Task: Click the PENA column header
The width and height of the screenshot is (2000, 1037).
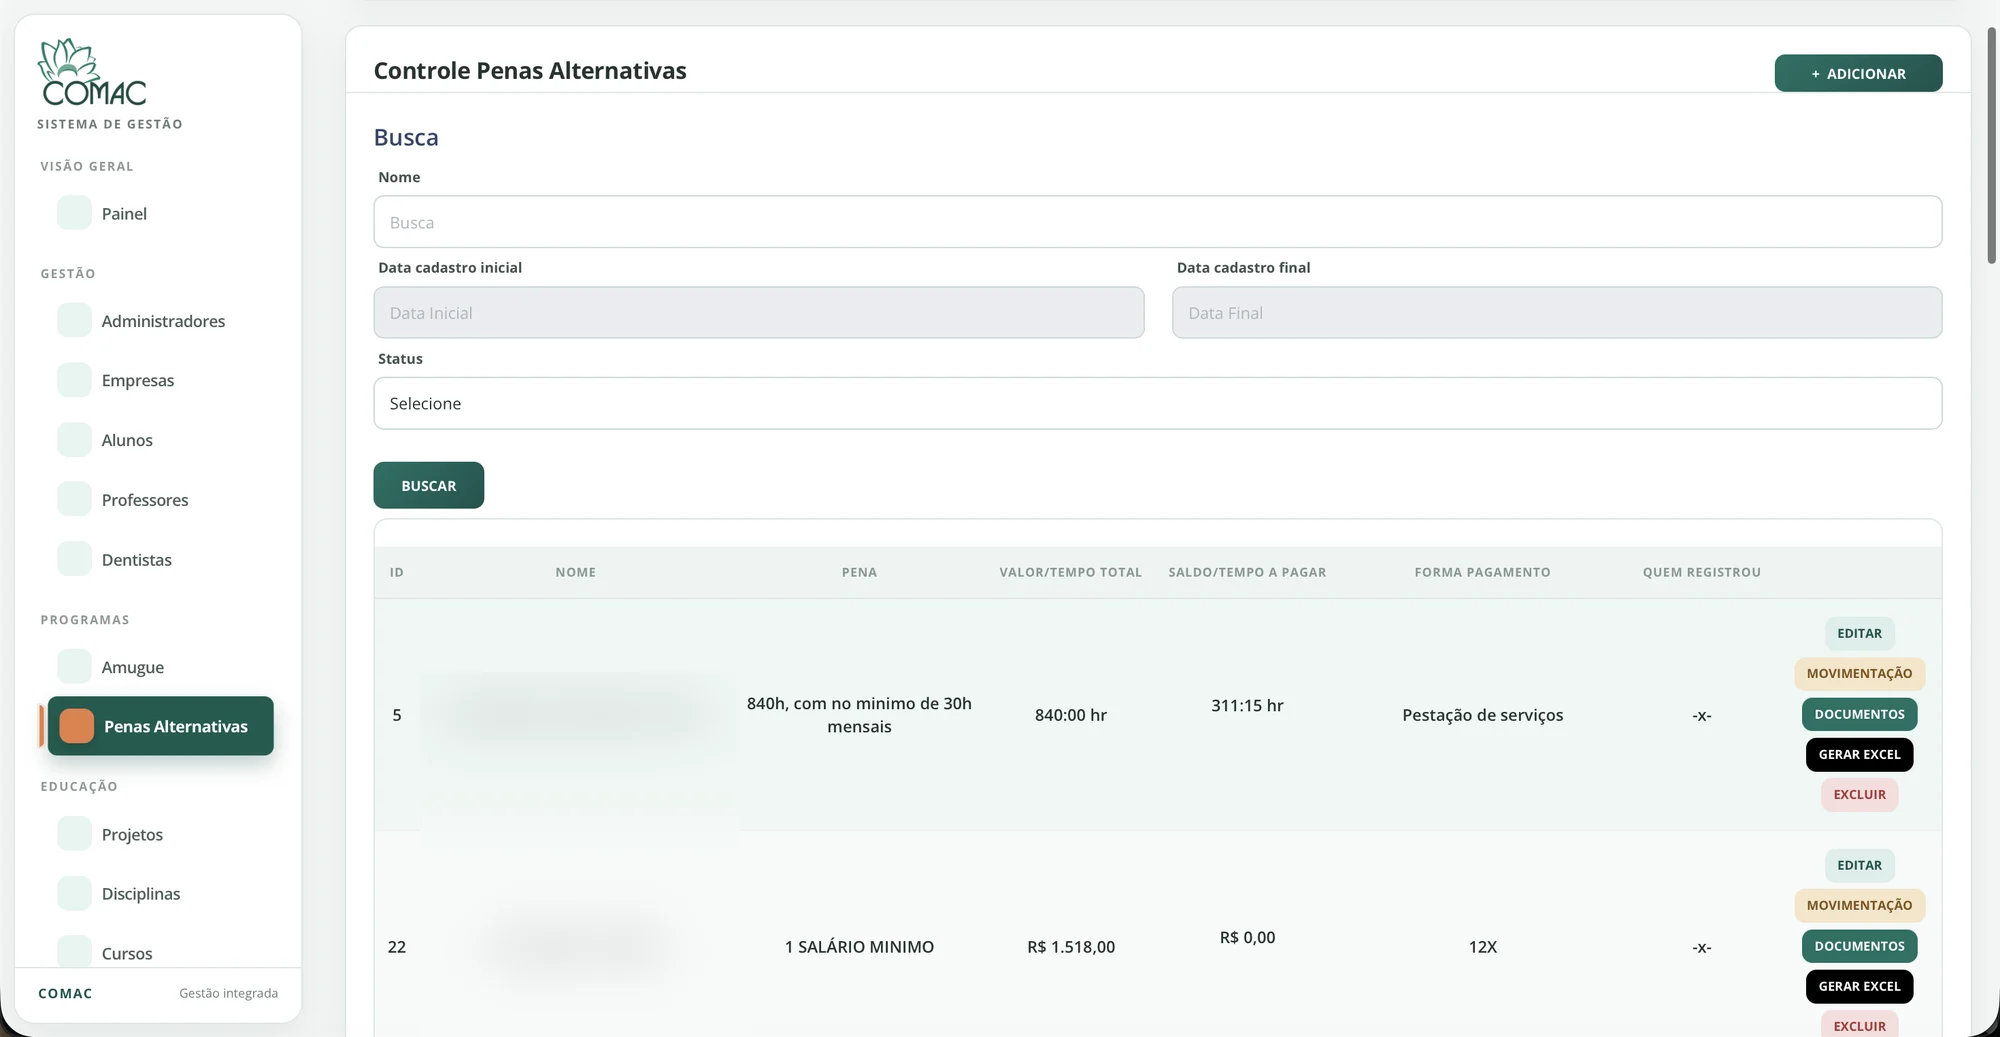Action: [859, 572]
